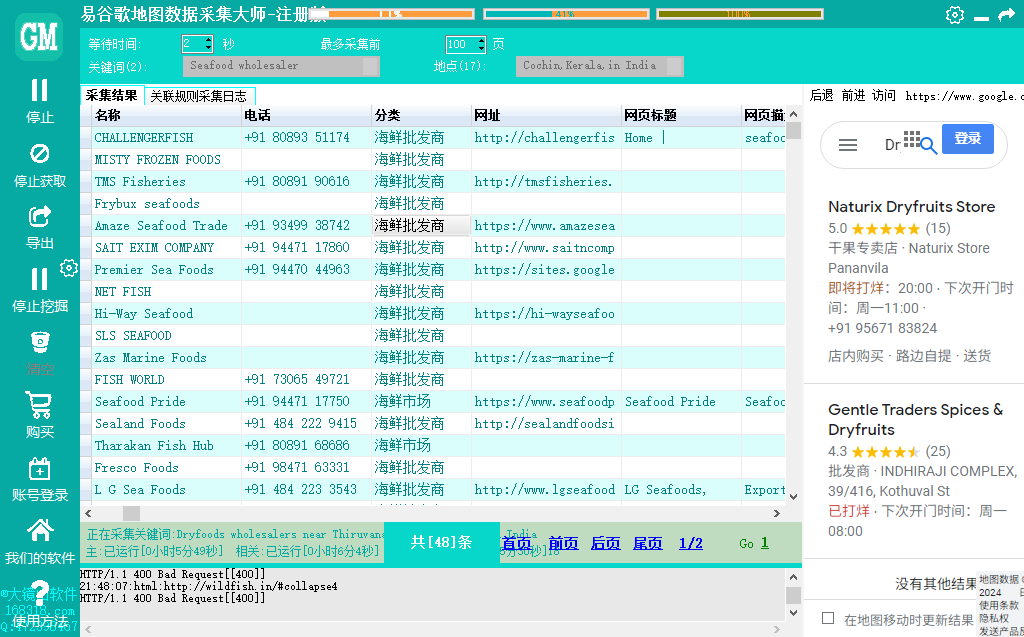Screen dimensions: 1024x637
Task: Increase the 最多采集前 page count
Action: point(482,40)
